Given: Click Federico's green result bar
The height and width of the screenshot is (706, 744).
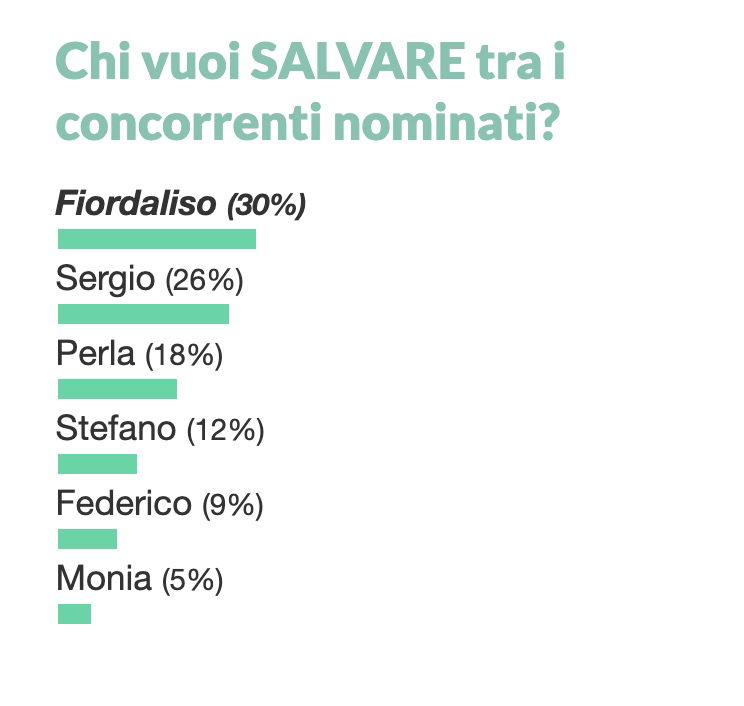Looking at the screenshot, I should pos(87,539).
